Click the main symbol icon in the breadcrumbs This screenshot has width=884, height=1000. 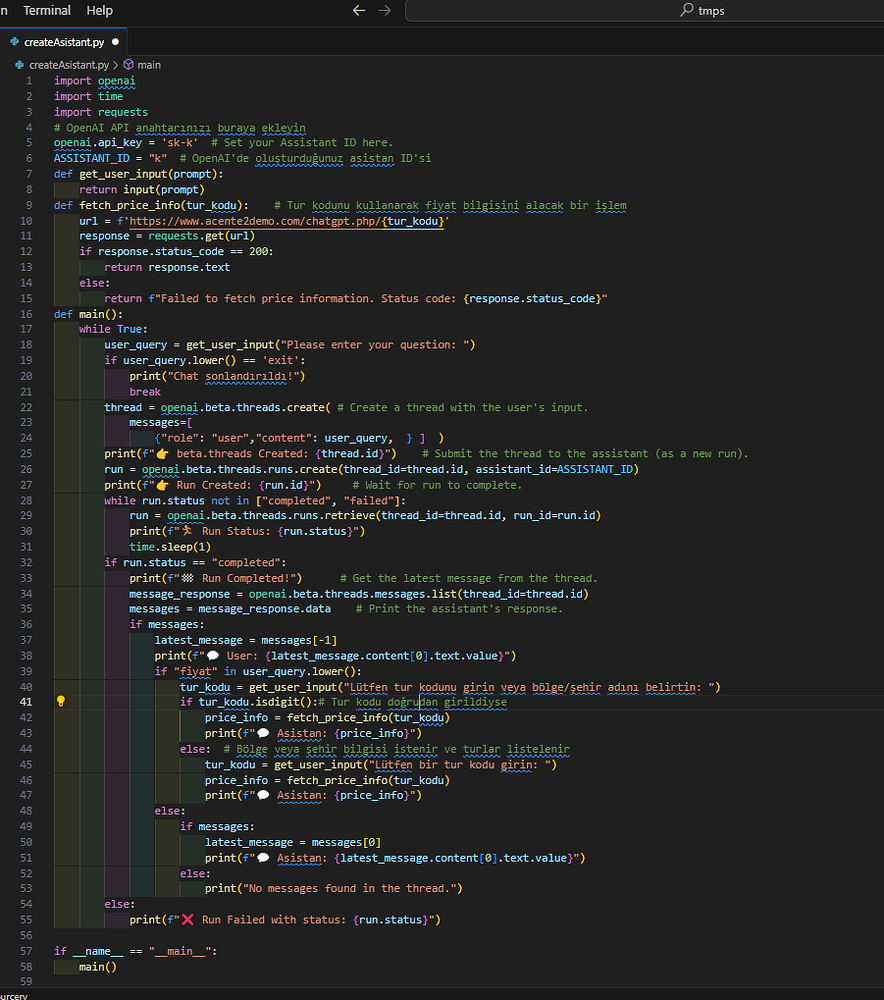coord(128,64)
